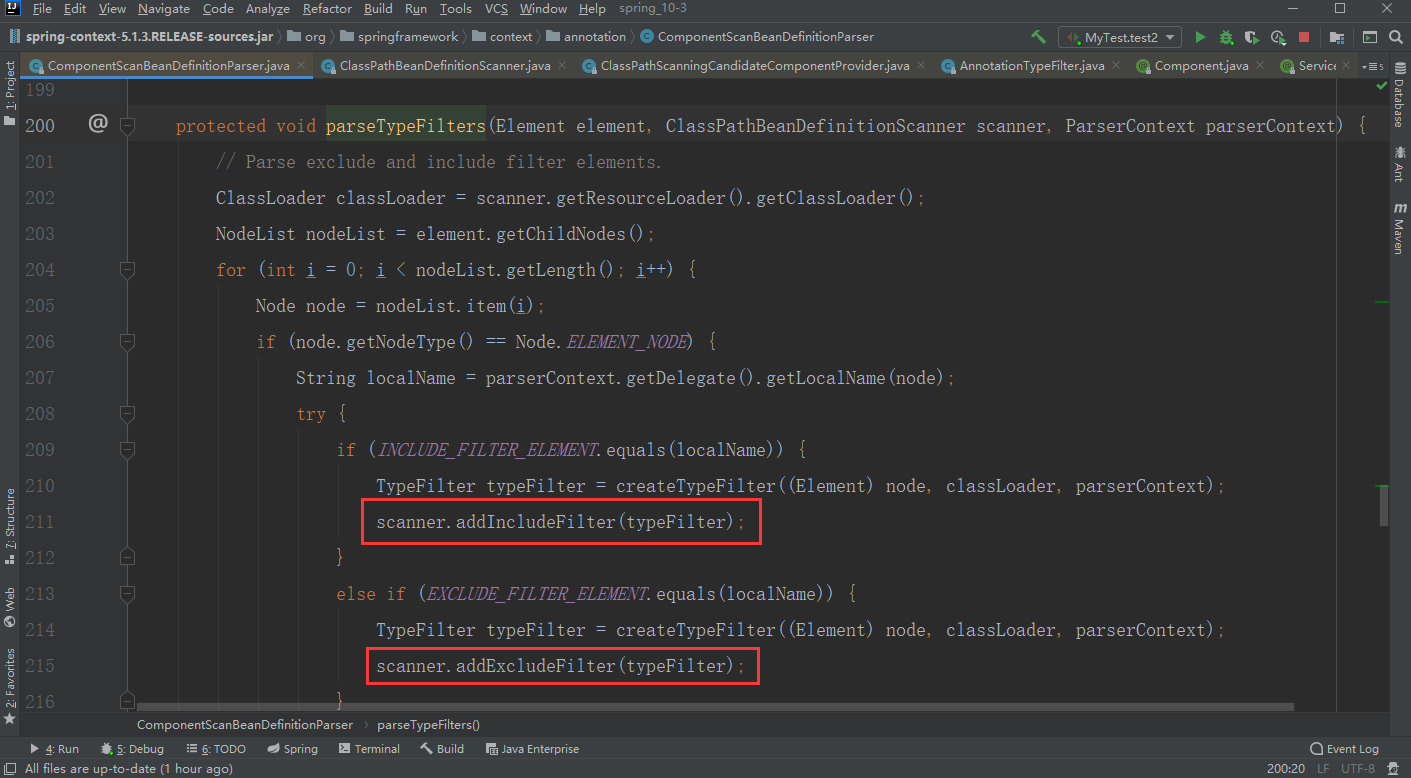Collapse the parseTypeFilters method at line 200
Image resolution: width=1411 pixels, height=778 pixels.
[x=127, y=125]
